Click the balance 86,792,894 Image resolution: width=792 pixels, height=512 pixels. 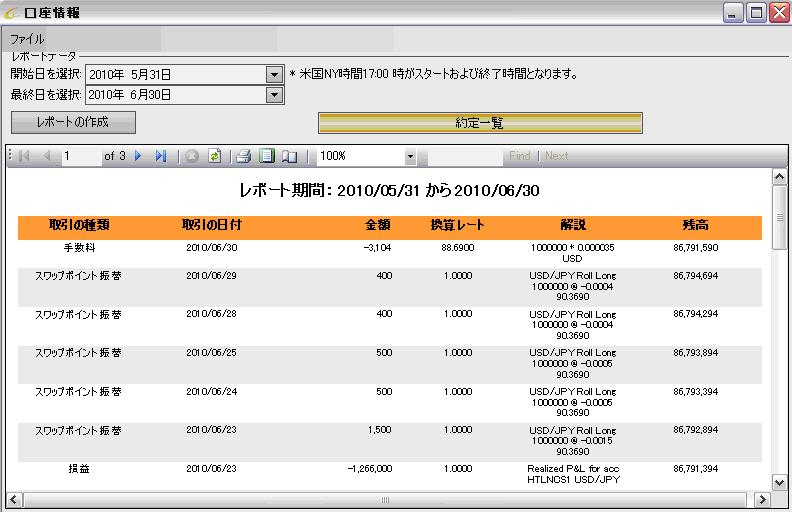[696, 430]
